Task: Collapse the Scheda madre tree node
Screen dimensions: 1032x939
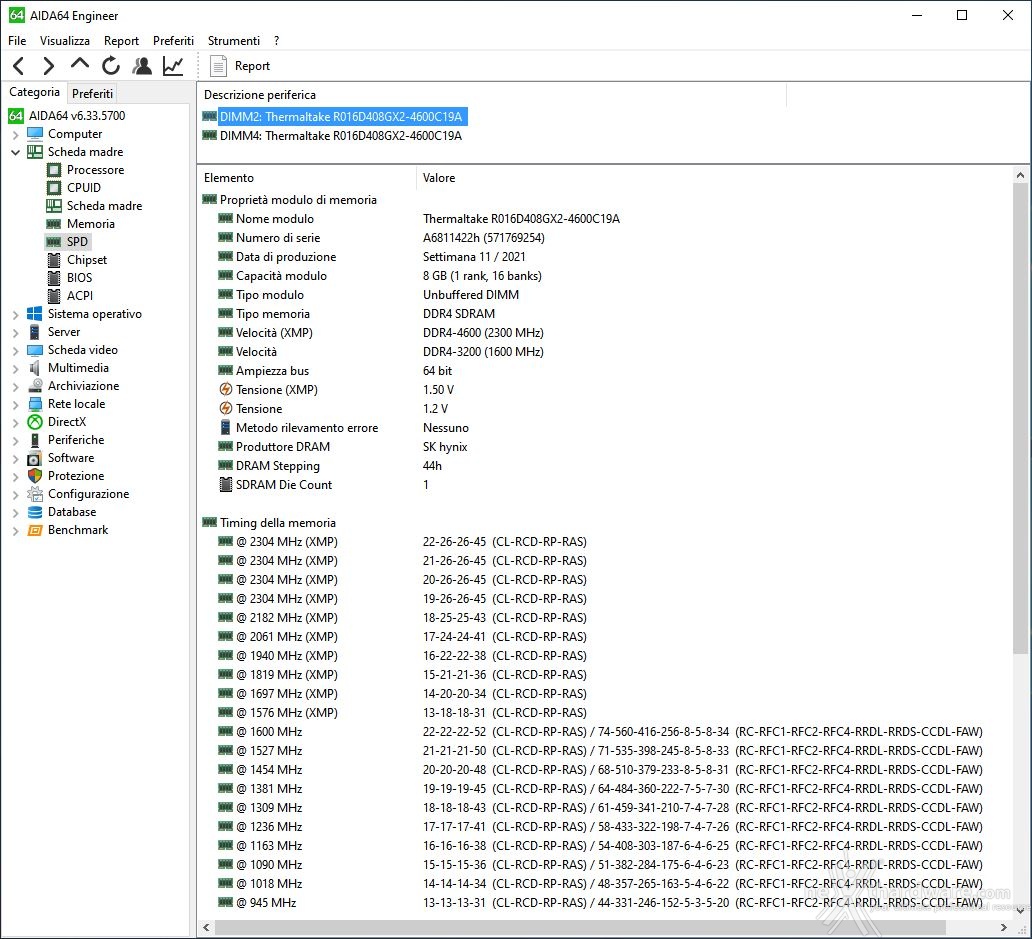Action: tap(16, 152)
